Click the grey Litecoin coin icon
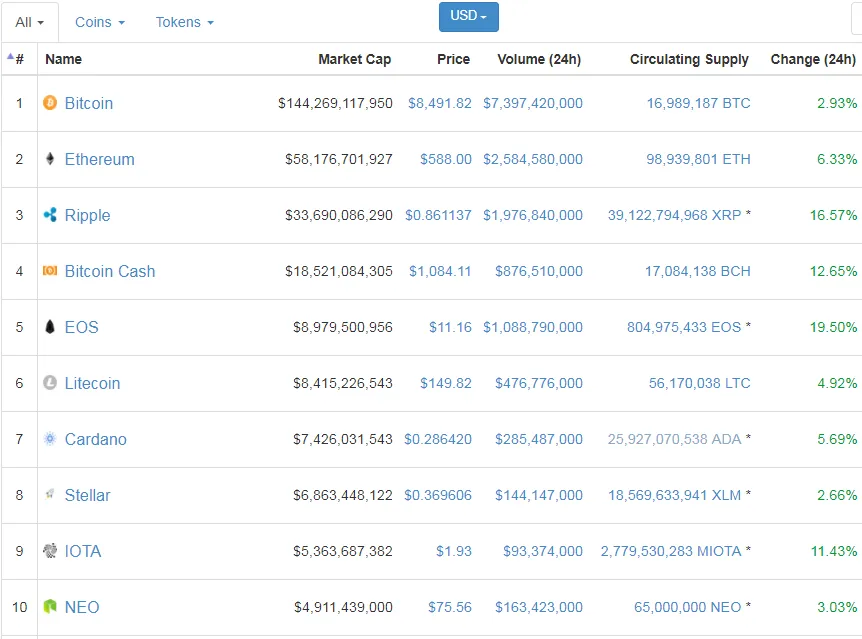The image size is (862, 639). tap(50, 383)
